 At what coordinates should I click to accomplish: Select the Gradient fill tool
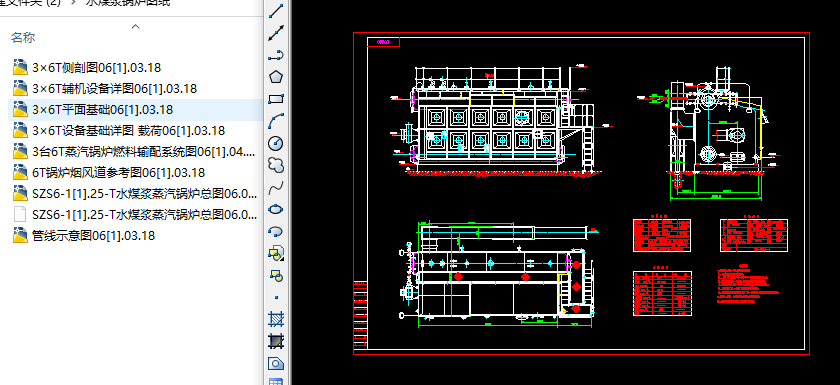[275, 342]
